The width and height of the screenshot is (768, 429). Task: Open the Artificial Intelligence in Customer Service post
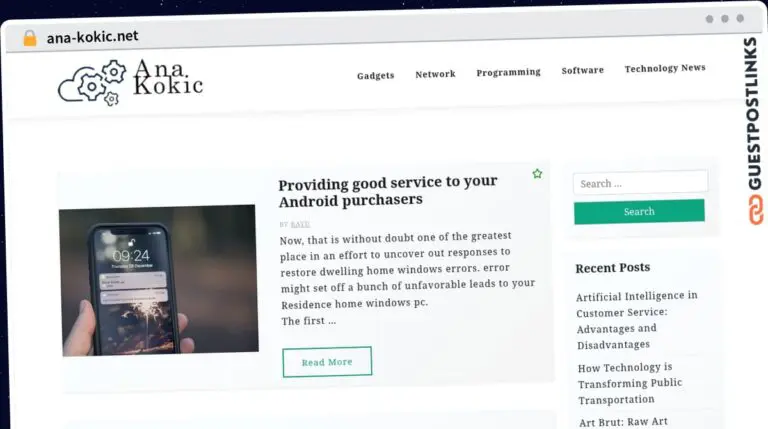[637, 320]
